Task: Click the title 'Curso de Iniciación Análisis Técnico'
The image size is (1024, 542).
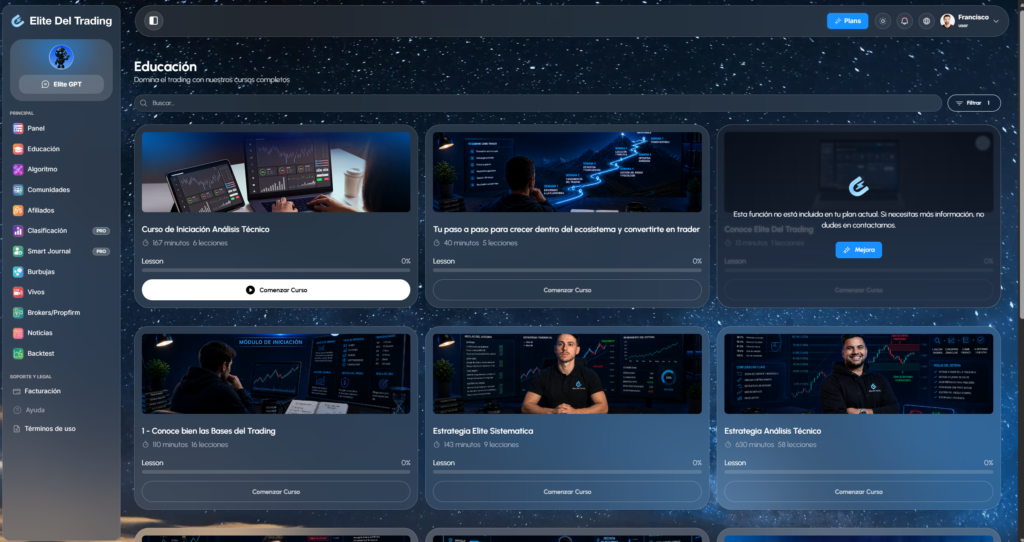Action: coord(205,229)
